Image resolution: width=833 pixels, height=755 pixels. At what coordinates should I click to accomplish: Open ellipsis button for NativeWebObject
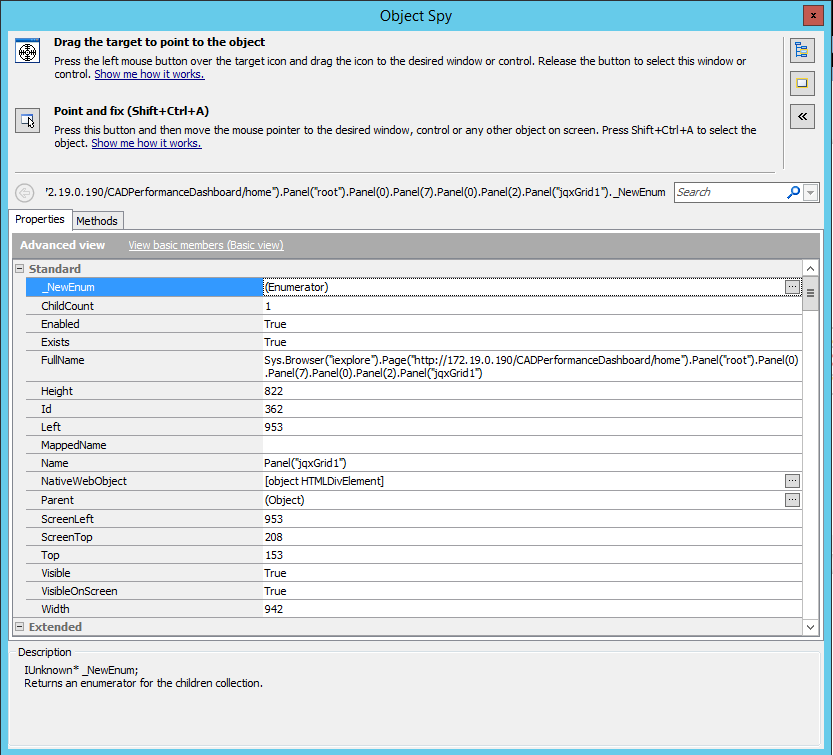[792, 481]
